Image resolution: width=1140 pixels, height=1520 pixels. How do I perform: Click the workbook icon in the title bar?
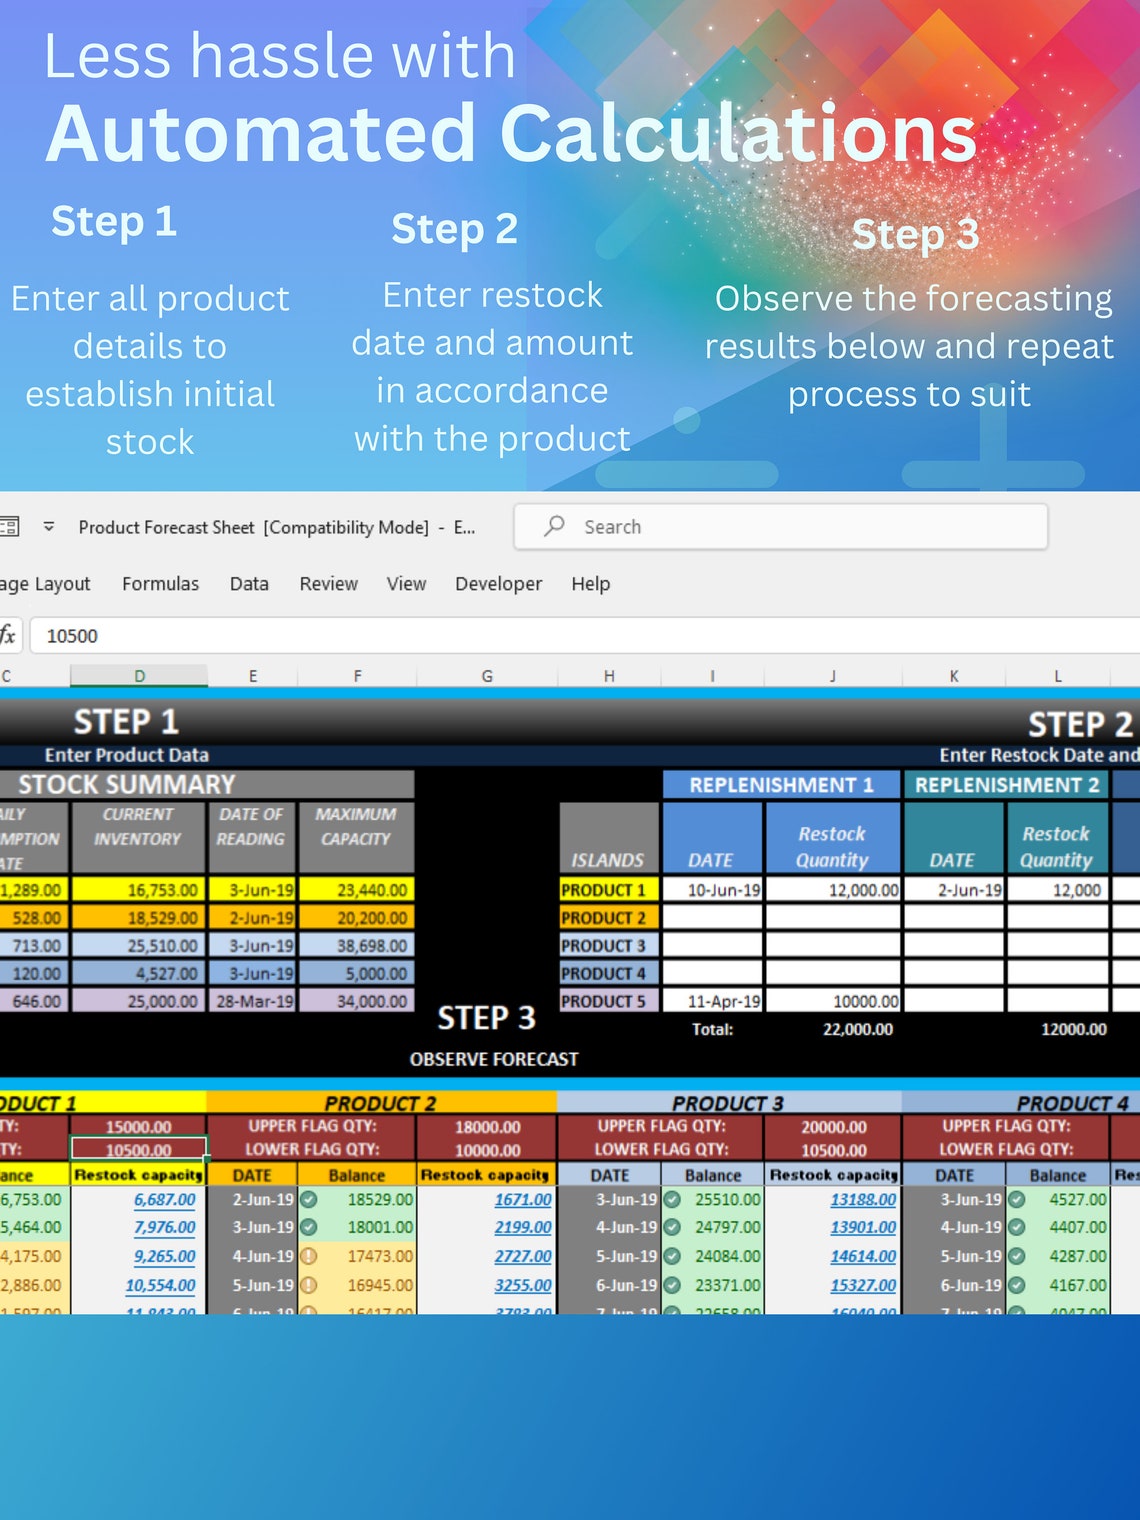click(x=10, y=526)
